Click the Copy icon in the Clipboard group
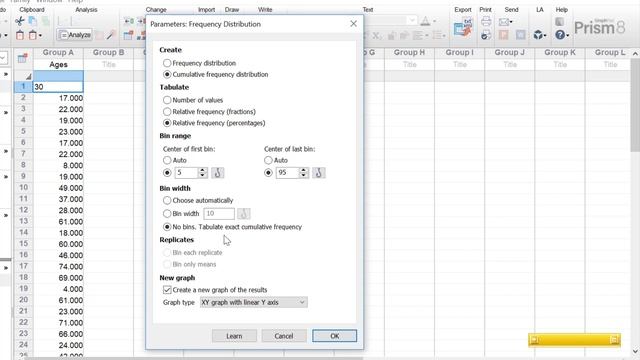Viewport: 640px width, 360px height. (x=33, y=21)
